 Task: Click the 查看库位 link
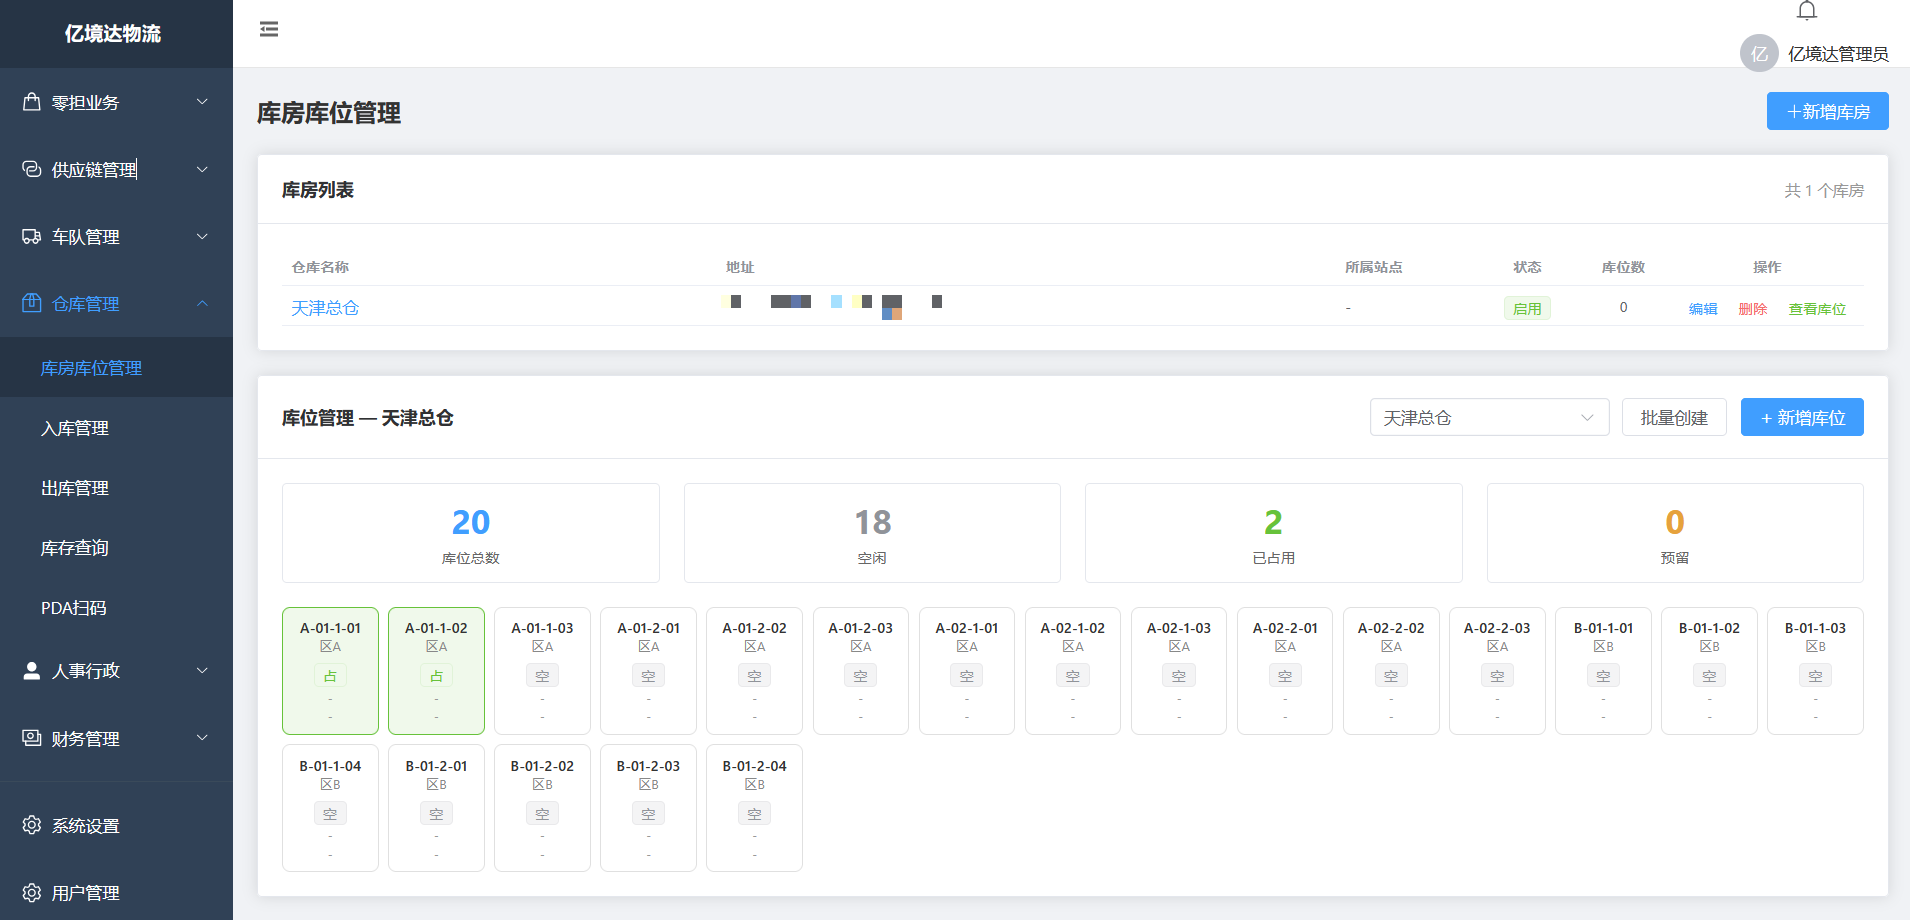tap(1817, 309)
